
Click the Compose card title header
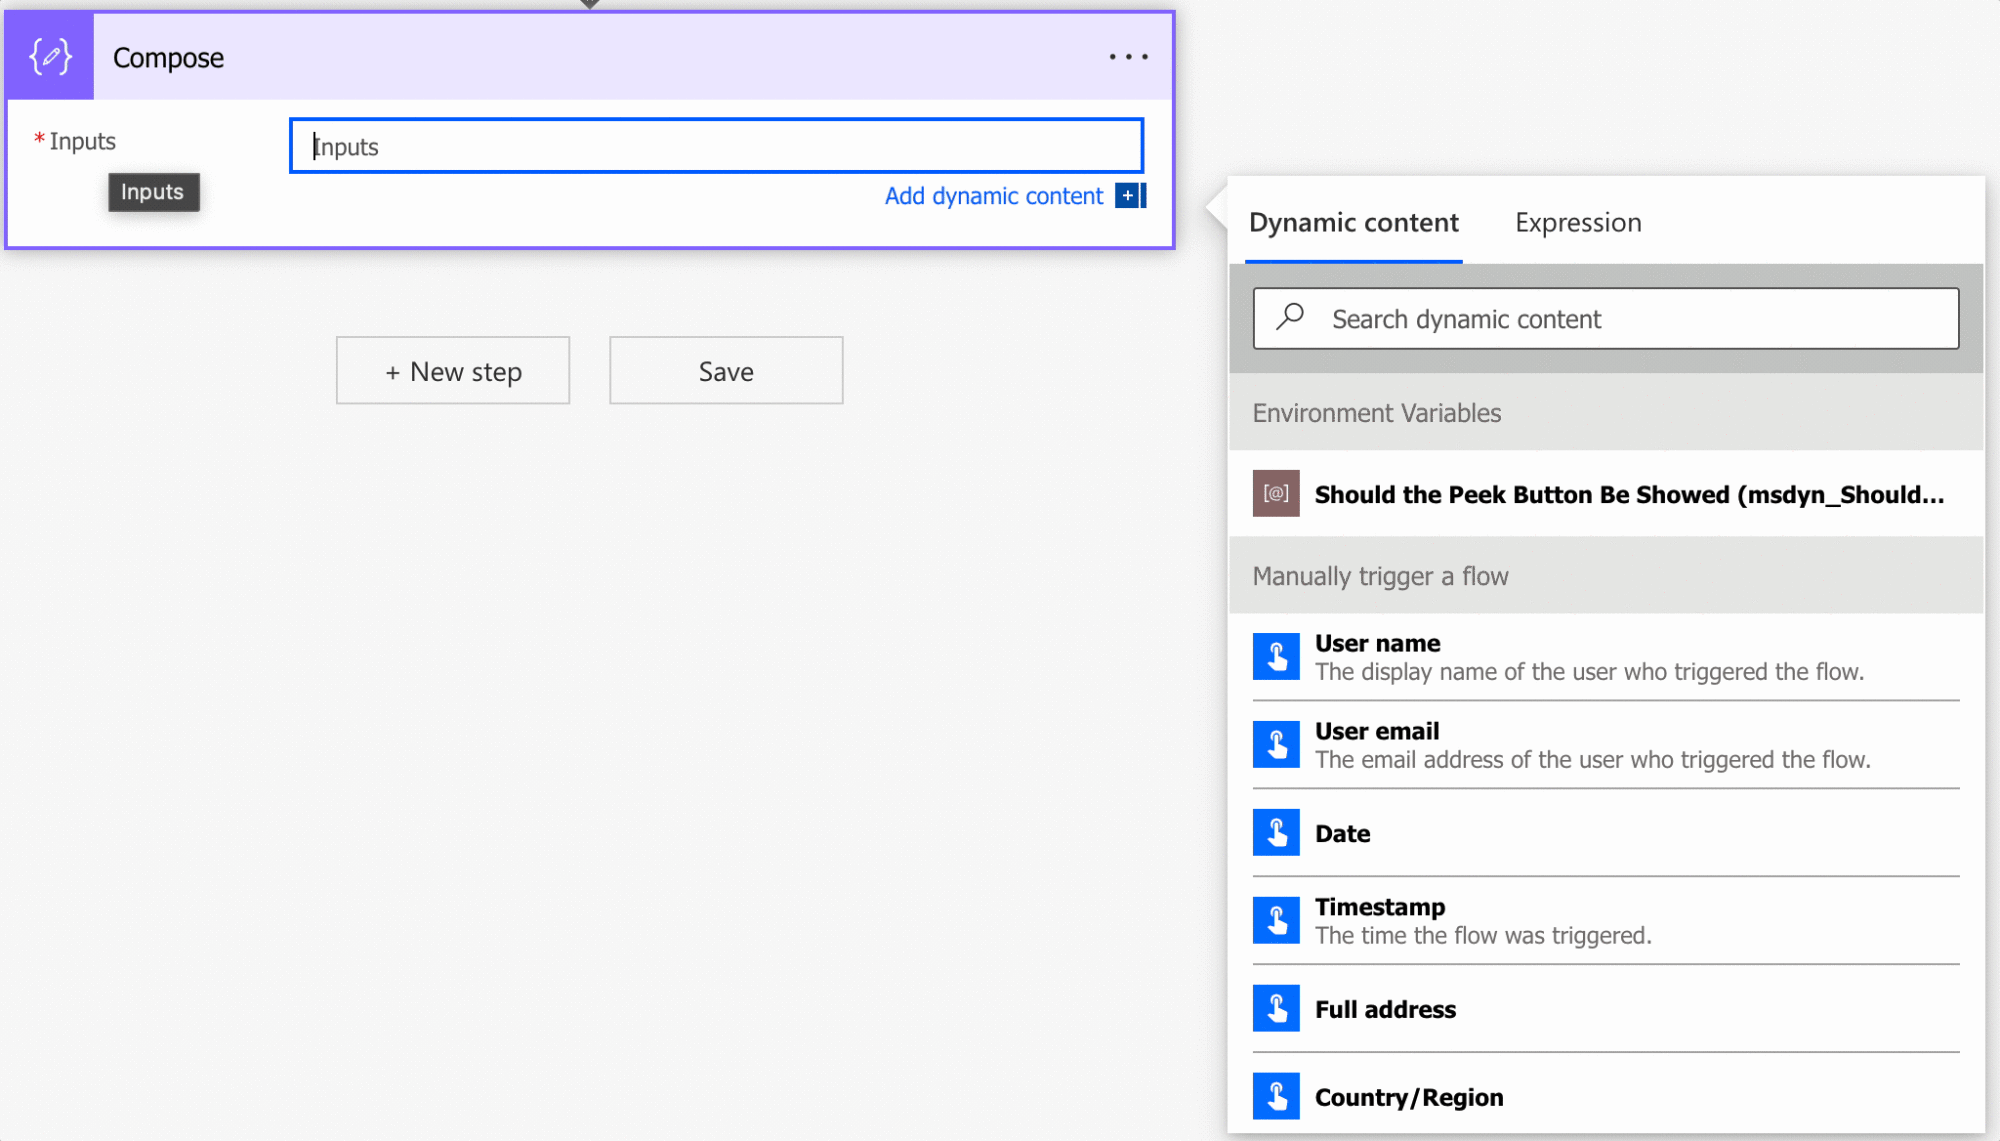tap(168, 58)
